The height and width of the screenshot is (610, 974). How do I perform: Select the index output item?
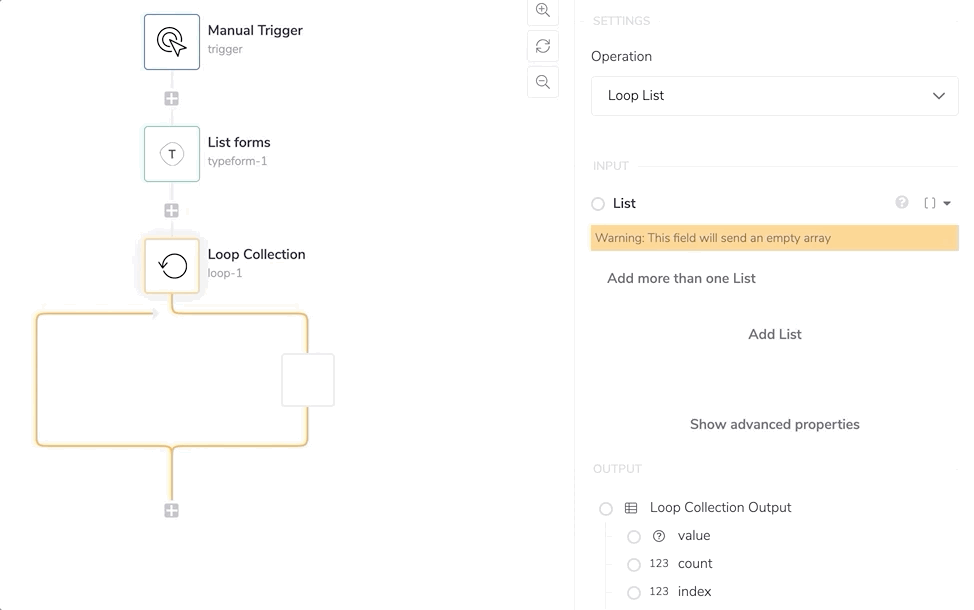pos(694,592)
